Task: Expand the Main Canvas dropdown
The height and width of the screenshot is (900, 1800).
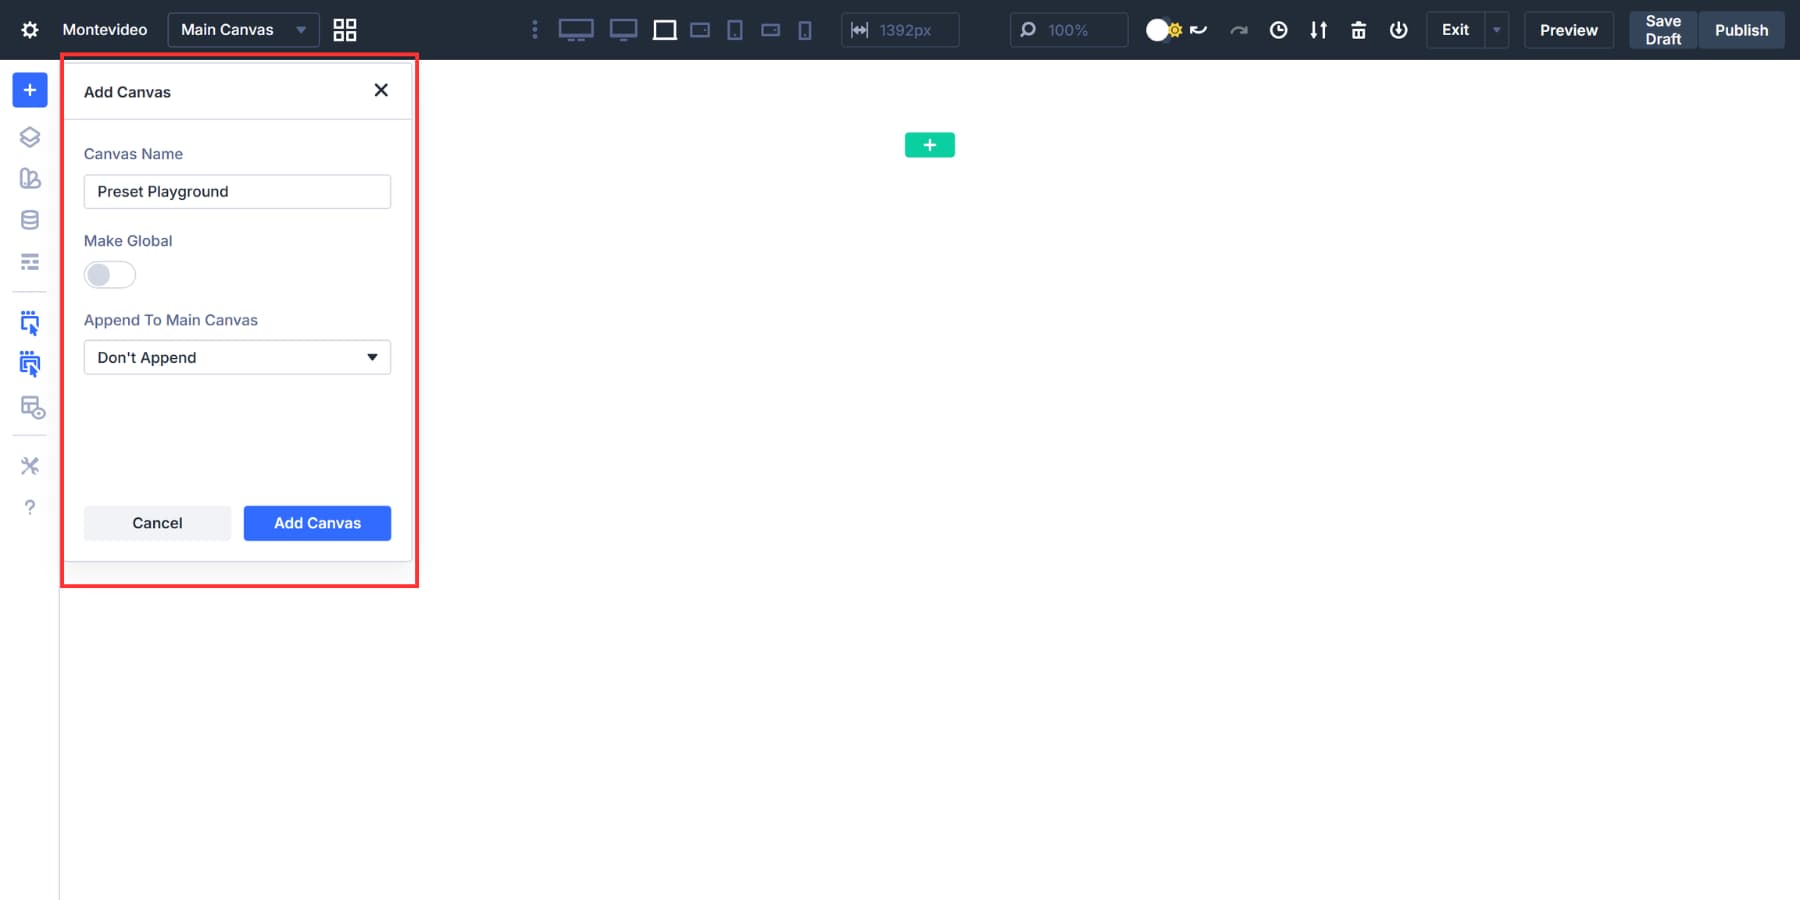Action: point(300,29)
